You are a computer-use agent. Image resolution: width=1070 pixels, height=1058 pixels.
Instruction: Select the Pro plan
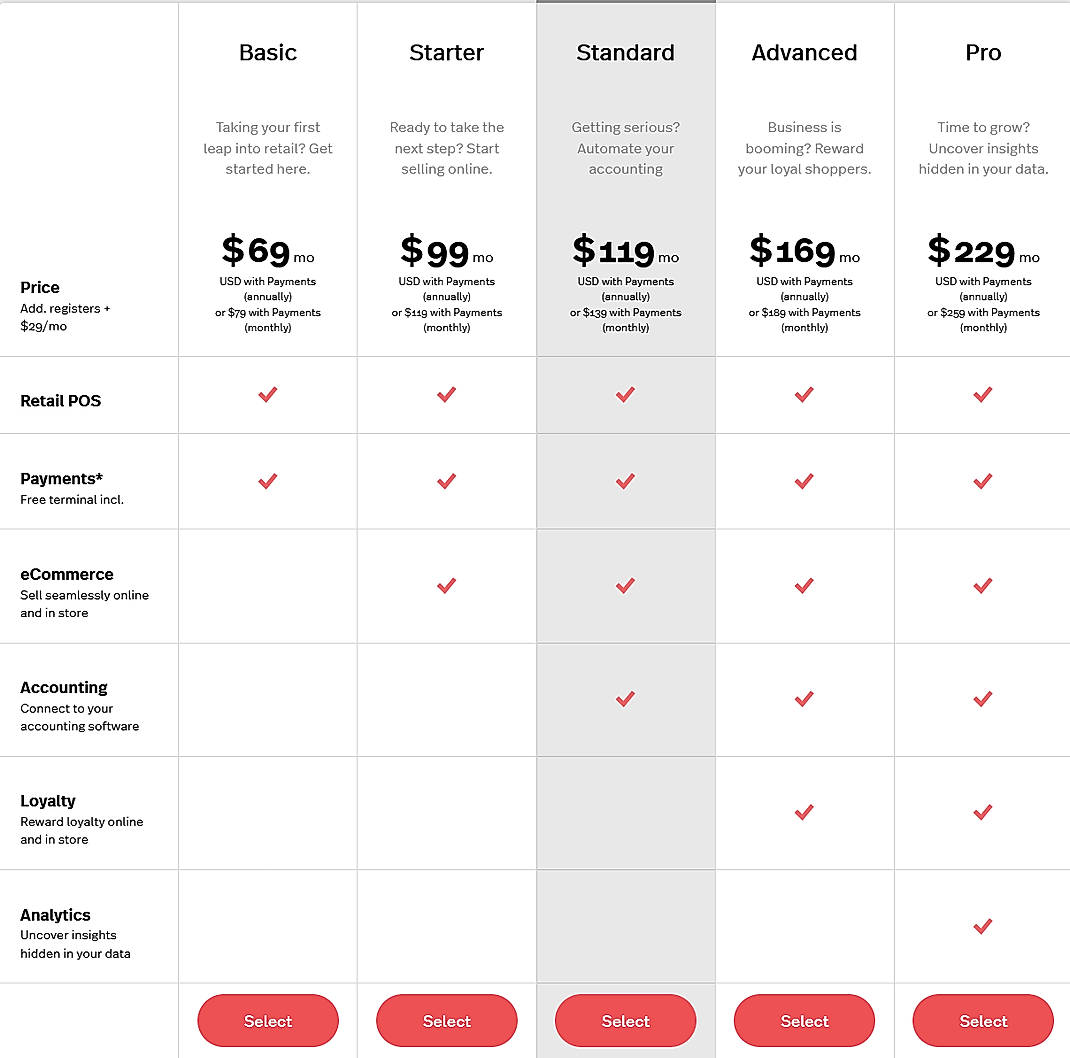click(x=982, y=1021)
